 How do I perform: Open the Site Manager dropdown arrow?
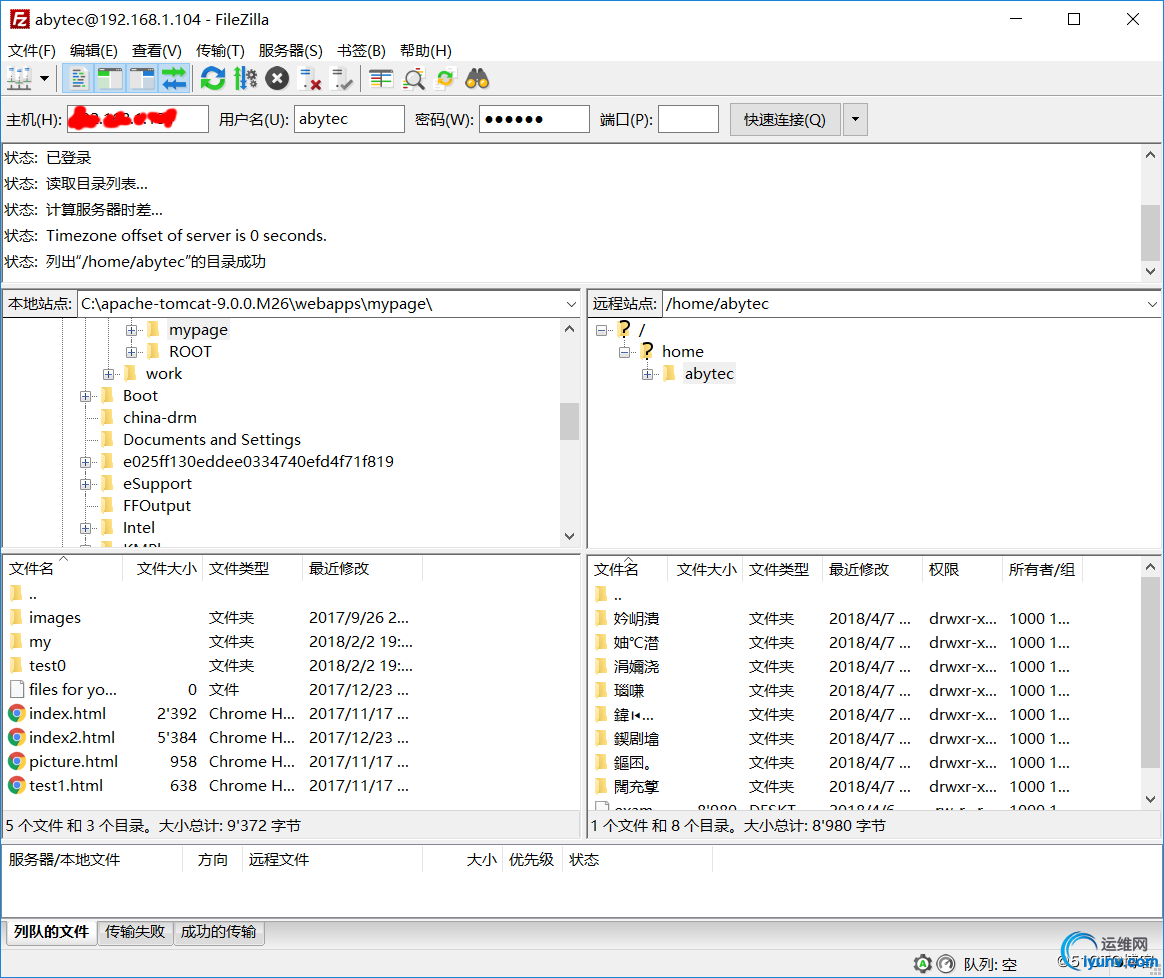(45, 79)
